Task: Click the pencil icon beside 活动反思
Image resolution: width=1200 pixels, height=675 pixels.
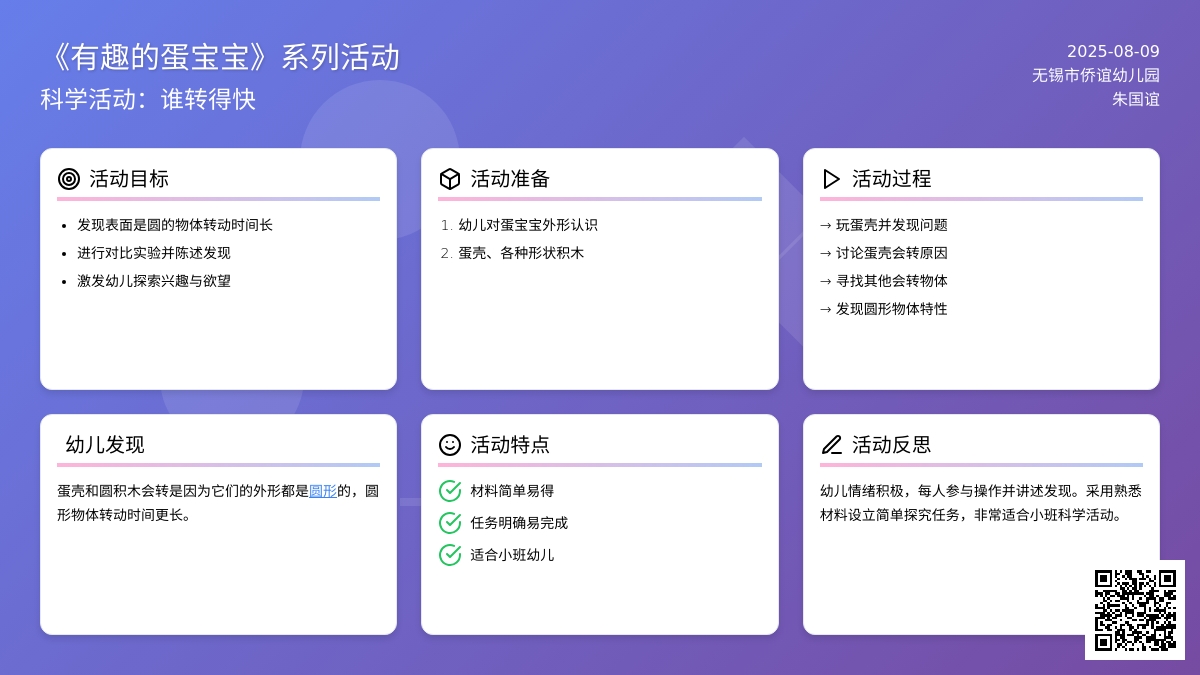Action: (831, 445)
